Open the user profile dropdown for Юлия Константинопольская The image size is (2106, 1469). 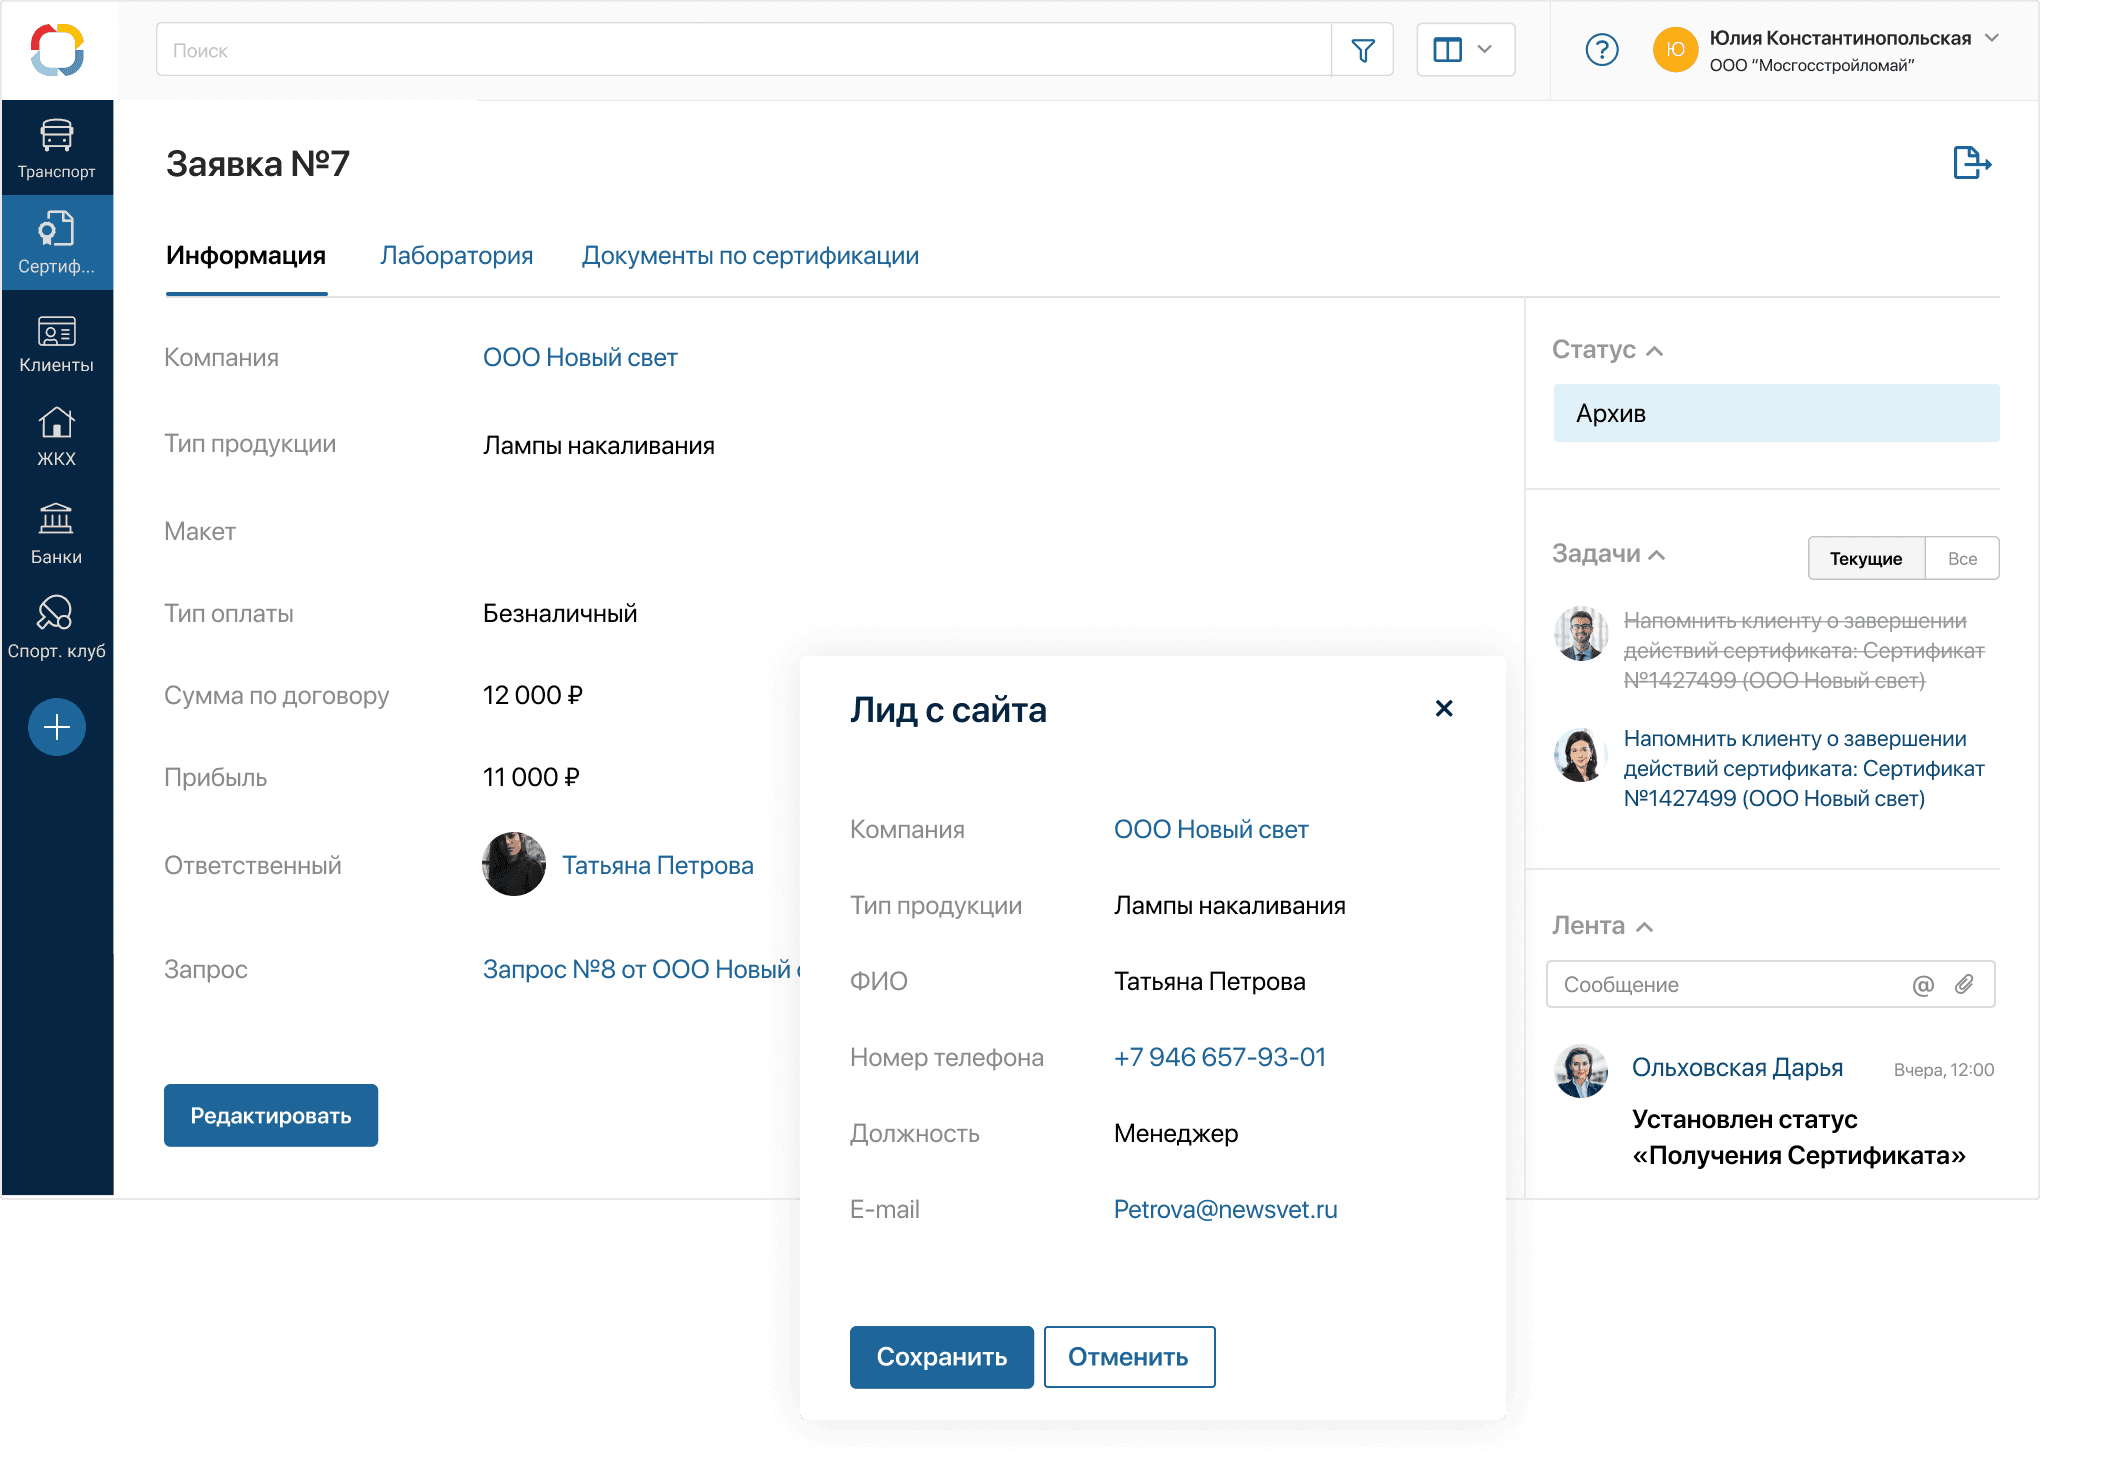click(1993, 38)
